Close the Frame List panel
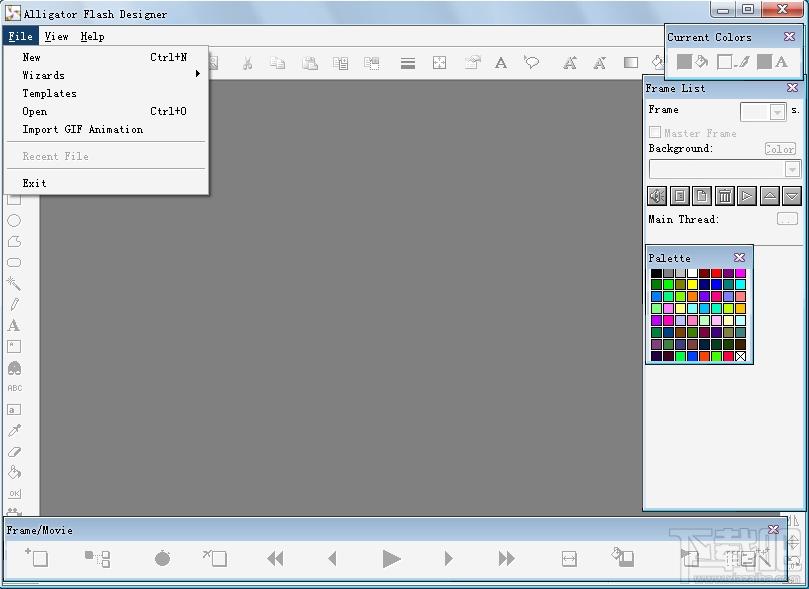Image resolution: width=809 pixels, height=589 pixels. pos(792,88)
